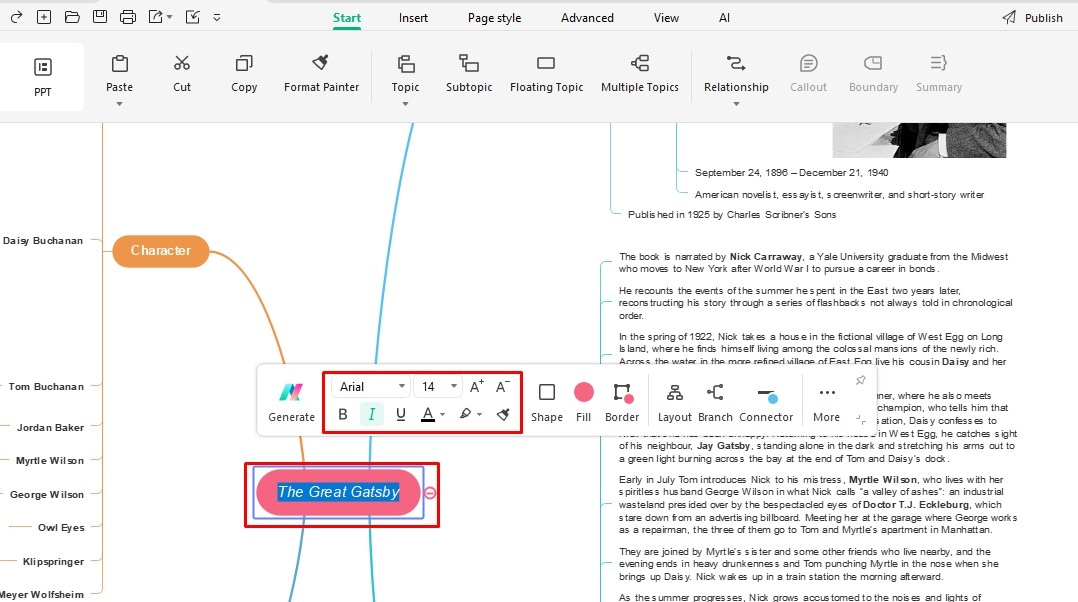Open the AI tab
Viewport: 1078px width, 602px height.
point(724,18)
